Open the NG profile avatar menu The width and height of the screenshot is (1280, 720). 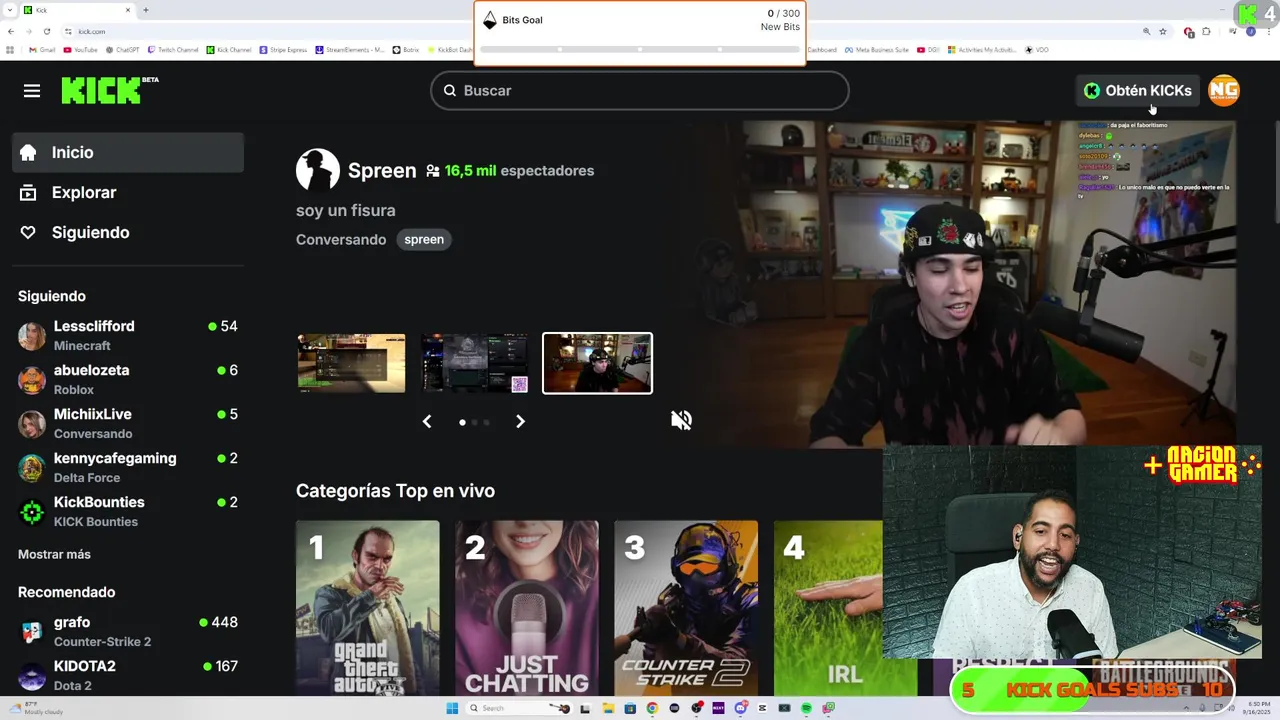[x=1224, y=90]
